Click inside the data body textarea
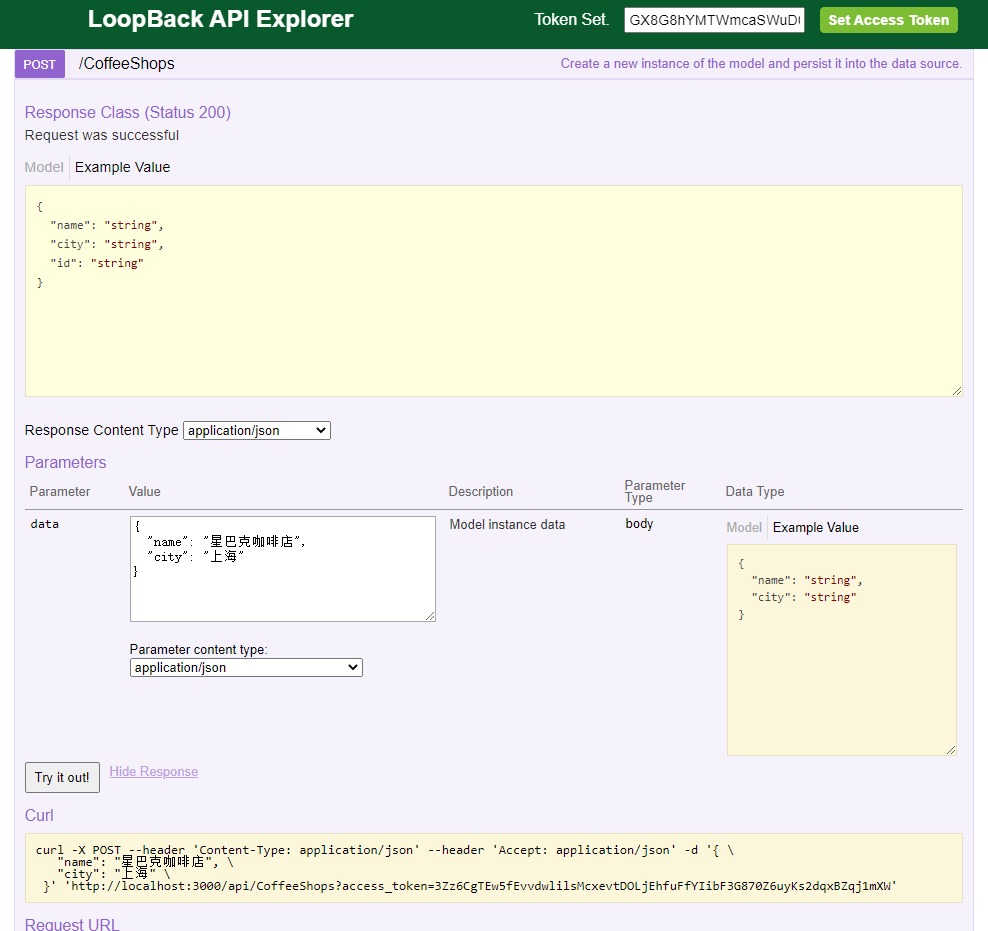 pos(282,569)
